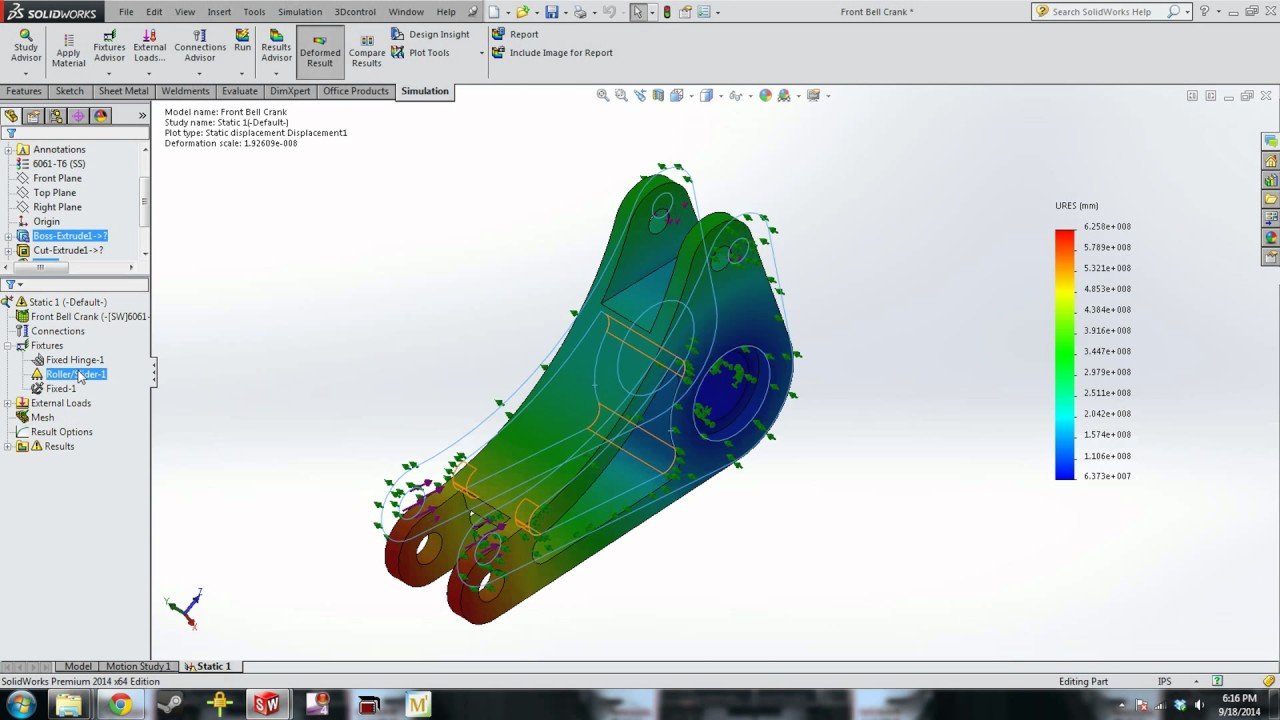The width and height of the screenshot is (1280, 720).
Task: Select Roller/Slider-1 fixture
Action: tap(76, 373)
